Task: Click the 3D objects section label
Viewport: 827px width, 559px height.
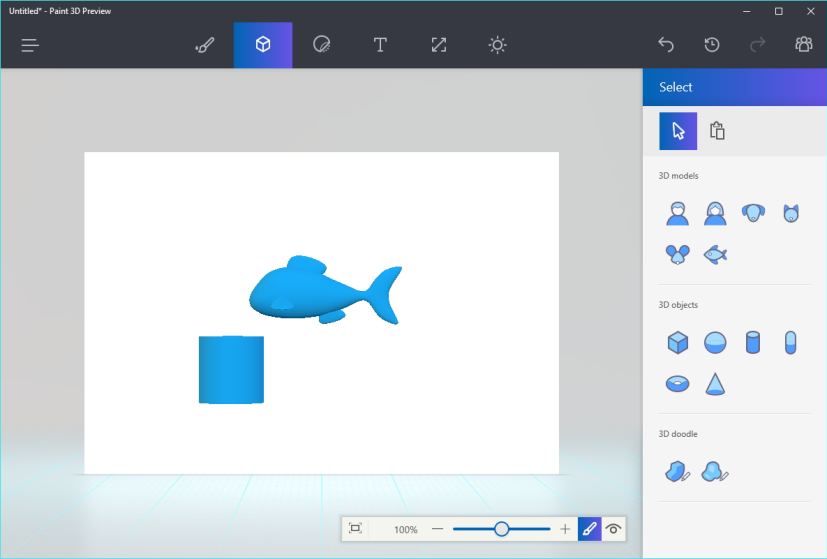Action: tap(678, 305)
